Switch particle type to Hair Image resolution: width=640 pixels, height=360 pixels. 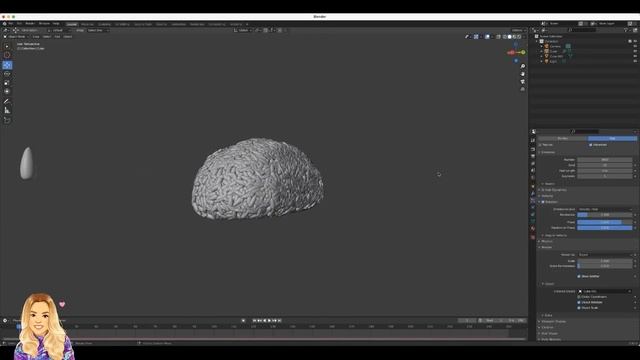613,139
